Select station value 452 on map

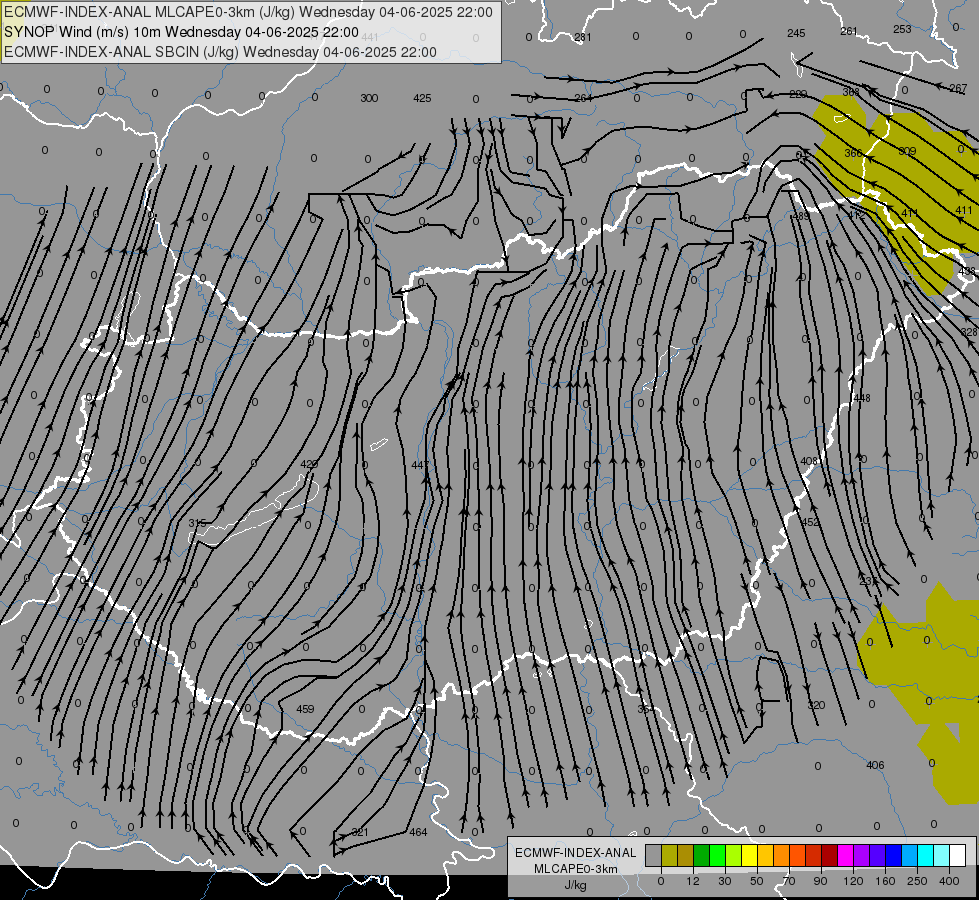810,522
